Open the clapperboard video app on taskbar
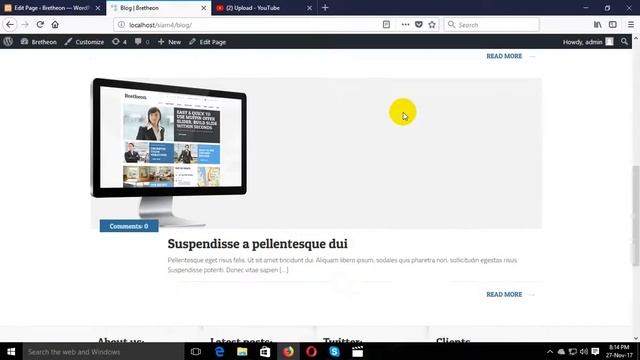 358,351
